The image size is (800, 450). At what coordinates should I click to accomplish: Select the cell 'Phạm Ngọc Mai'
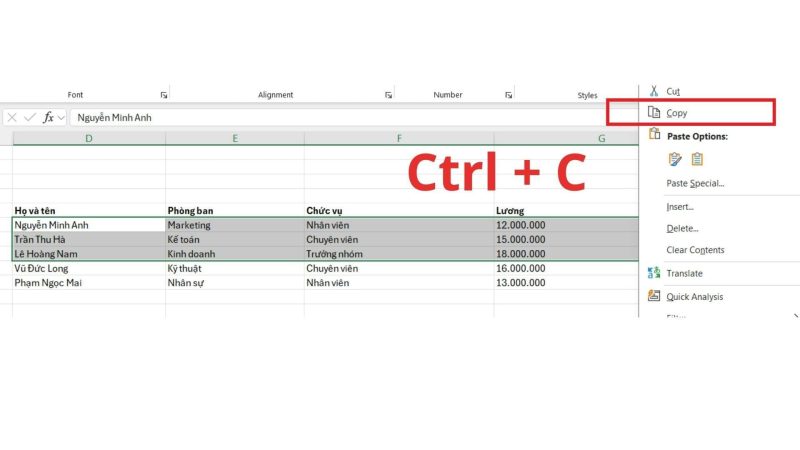point(89,283)
